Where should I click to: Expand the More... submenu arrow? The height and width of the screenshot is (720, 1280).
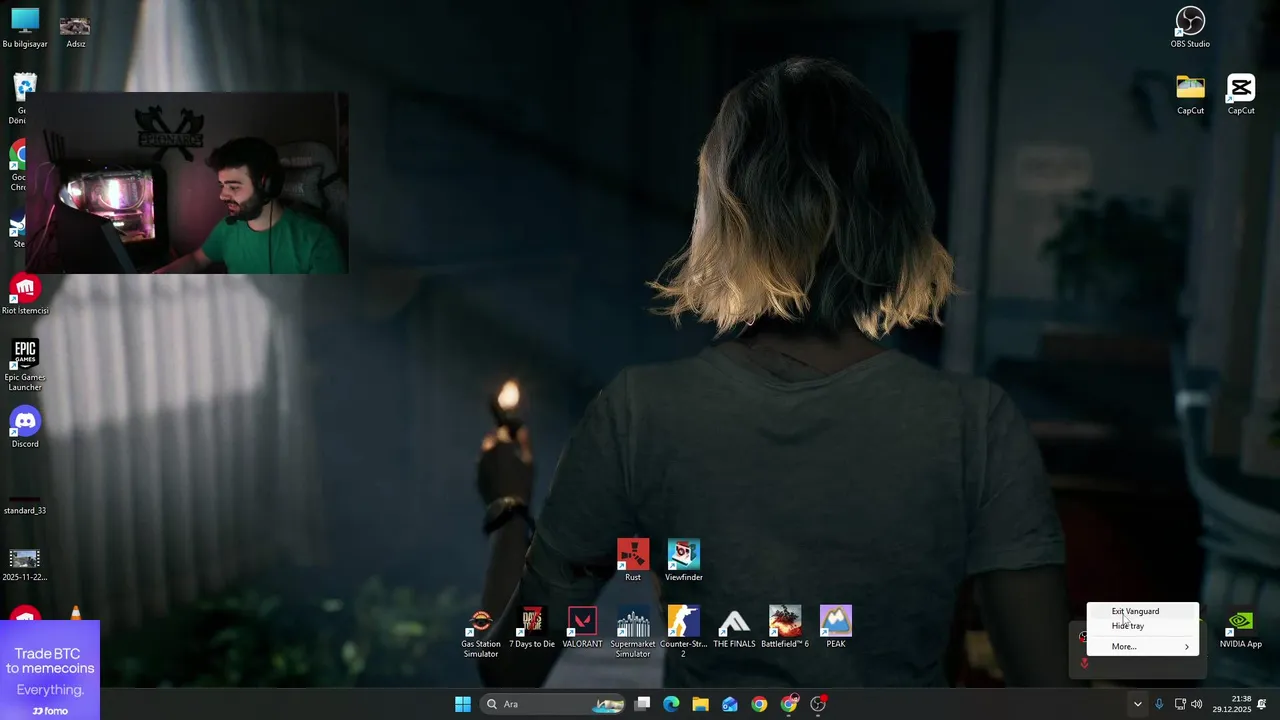click(x=1187, y=647)
